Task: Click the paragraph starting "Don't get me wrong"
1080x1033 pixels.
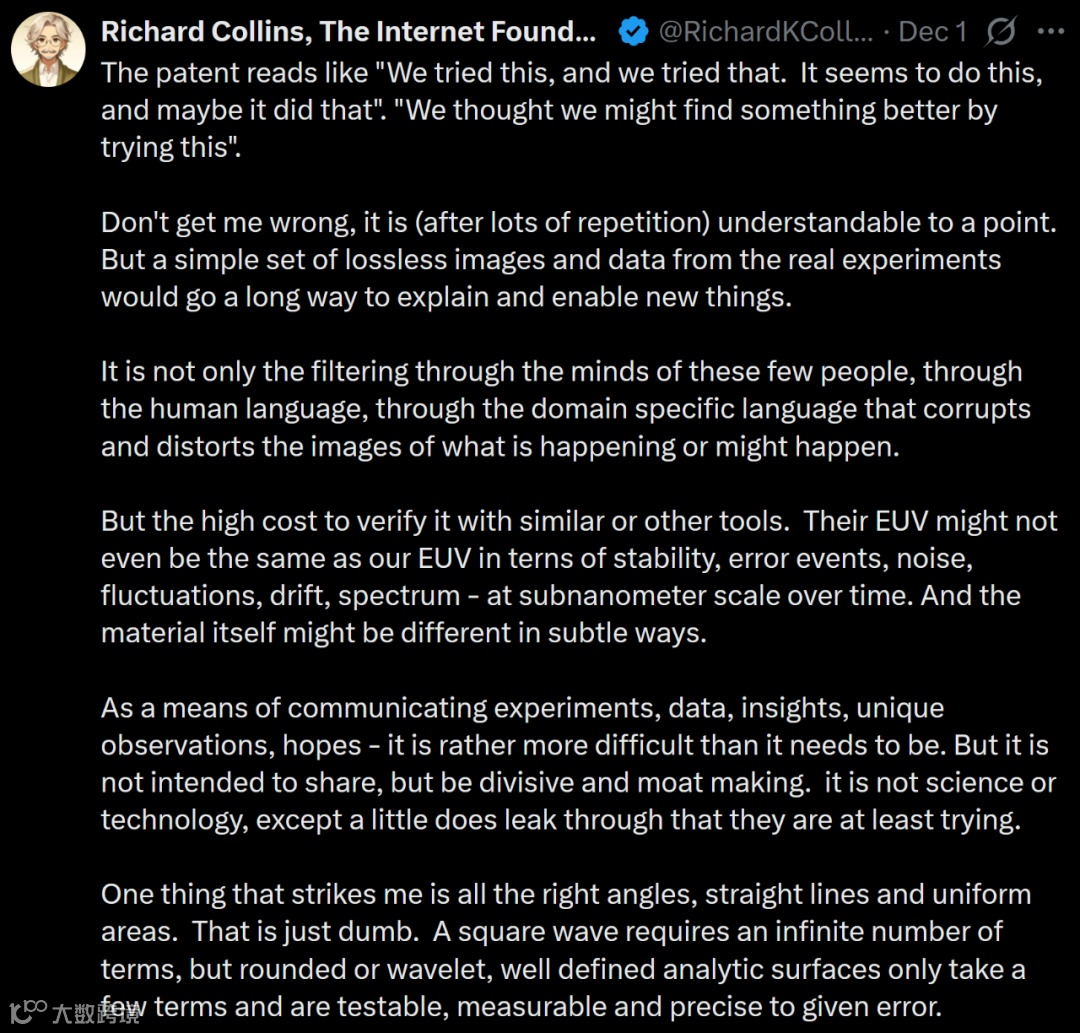Action: [x=579, y=260]
